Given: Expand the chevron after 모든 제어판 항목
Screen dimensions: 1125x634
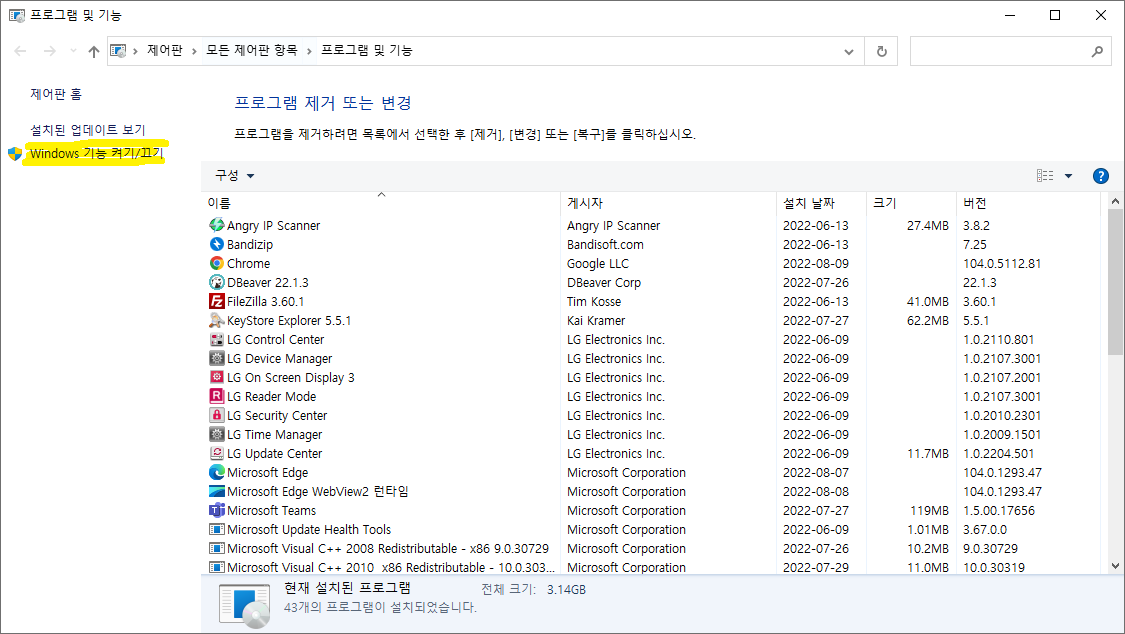Looking at the screenshot, I should (x=309, y=51).
